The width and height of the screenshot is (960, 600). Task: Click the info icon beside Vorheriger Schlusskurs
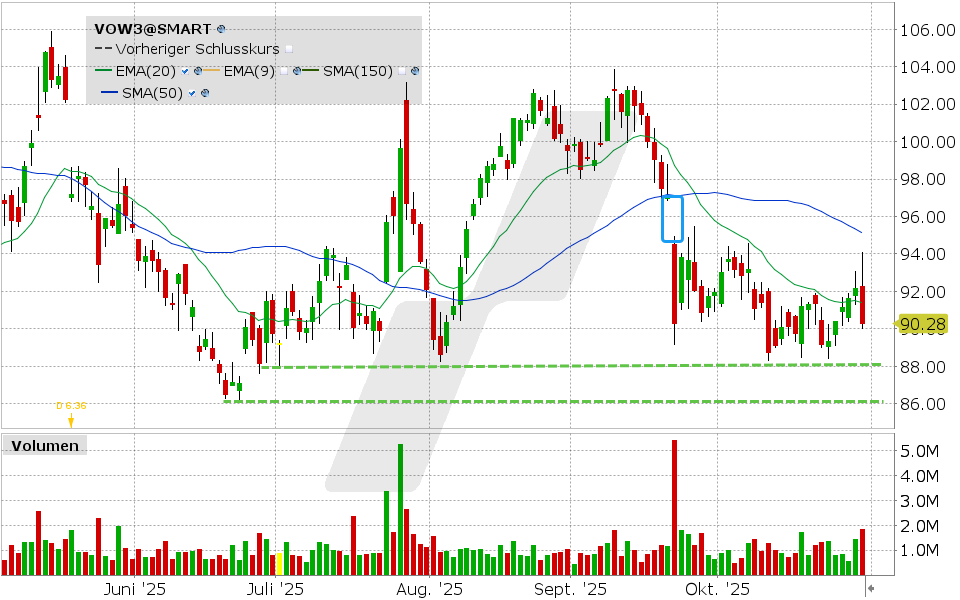[x=289, y=49]
